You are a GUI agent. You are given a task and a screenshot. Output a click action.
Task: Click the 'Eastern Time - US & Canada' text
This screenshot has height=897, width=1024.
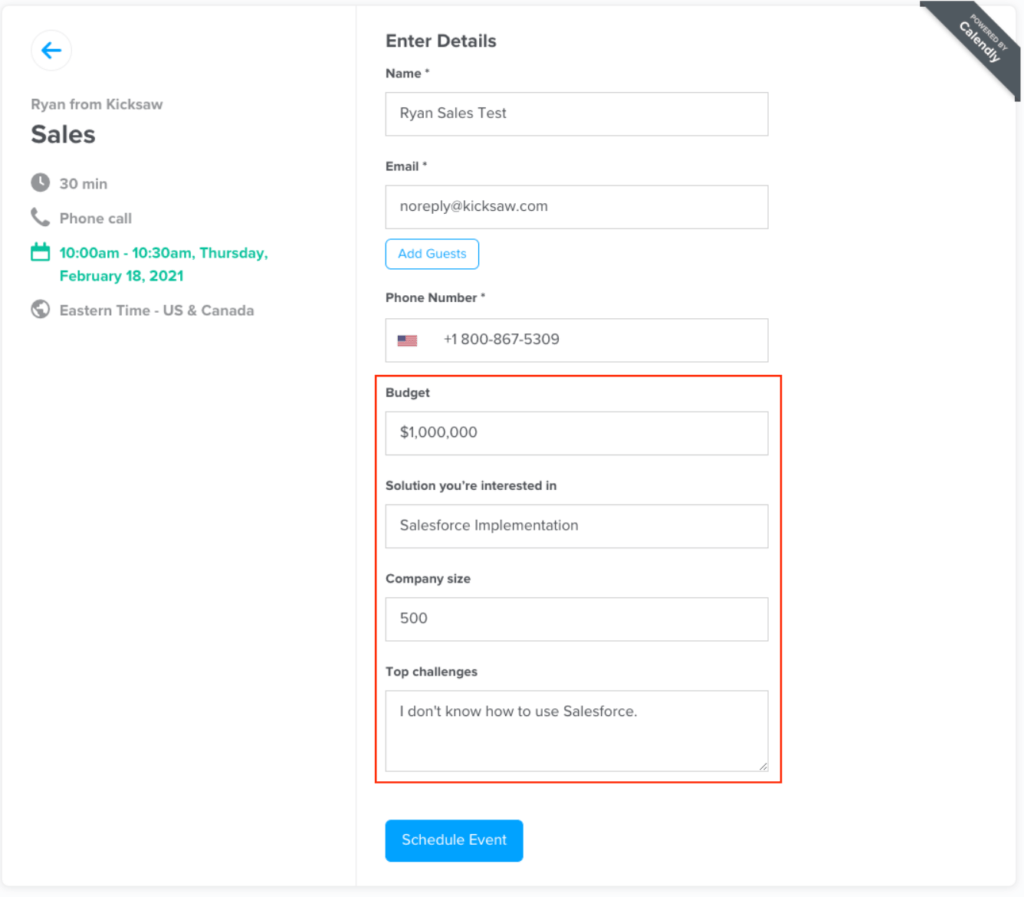click(157, 311)
